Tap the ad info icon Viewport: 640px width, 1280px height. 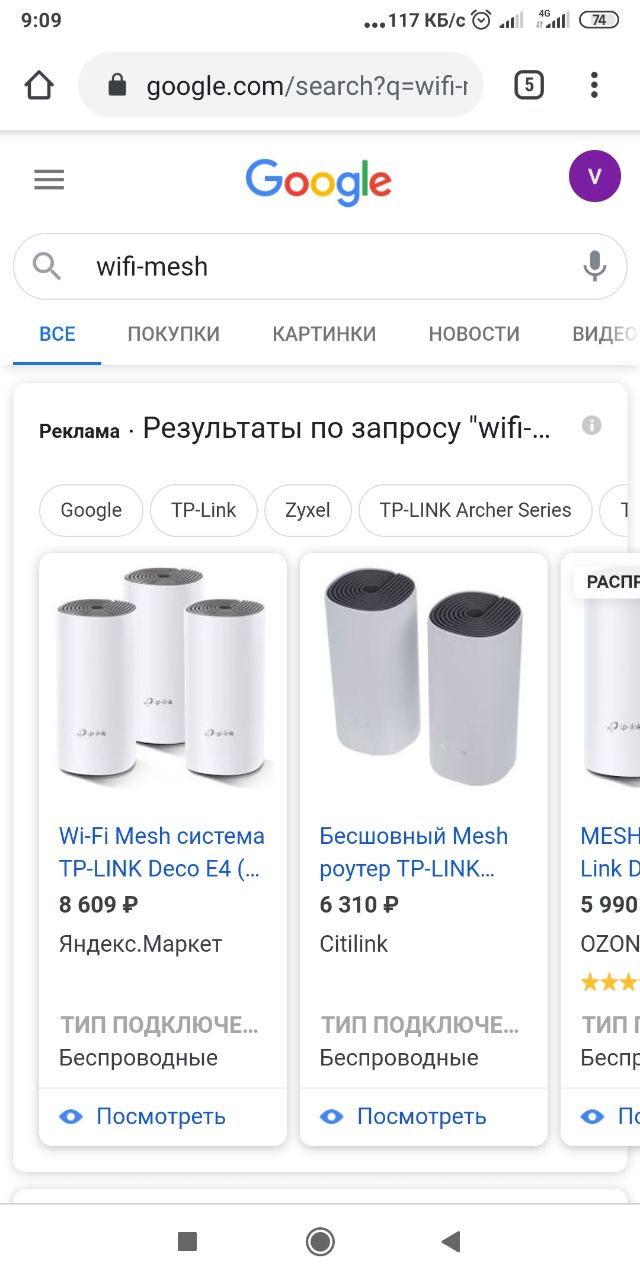click(592, 426)
